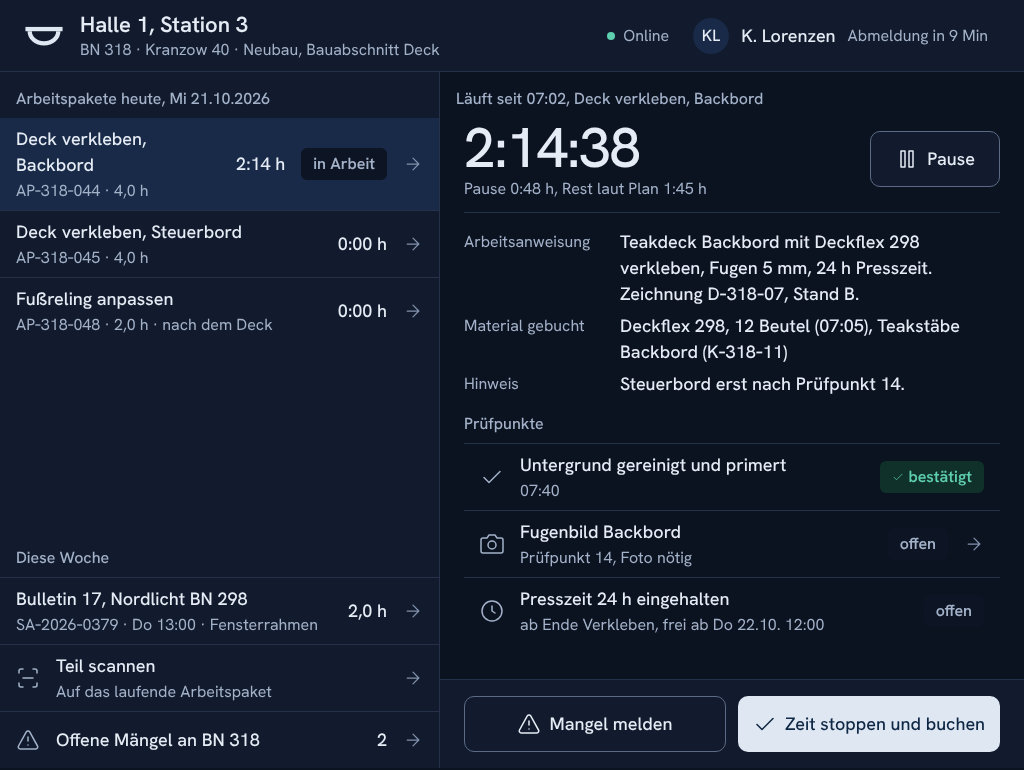Click offen badge for Presszeit 24 h
The height and width of the screenshot is (770, 1024).
(x=953, y=611)
